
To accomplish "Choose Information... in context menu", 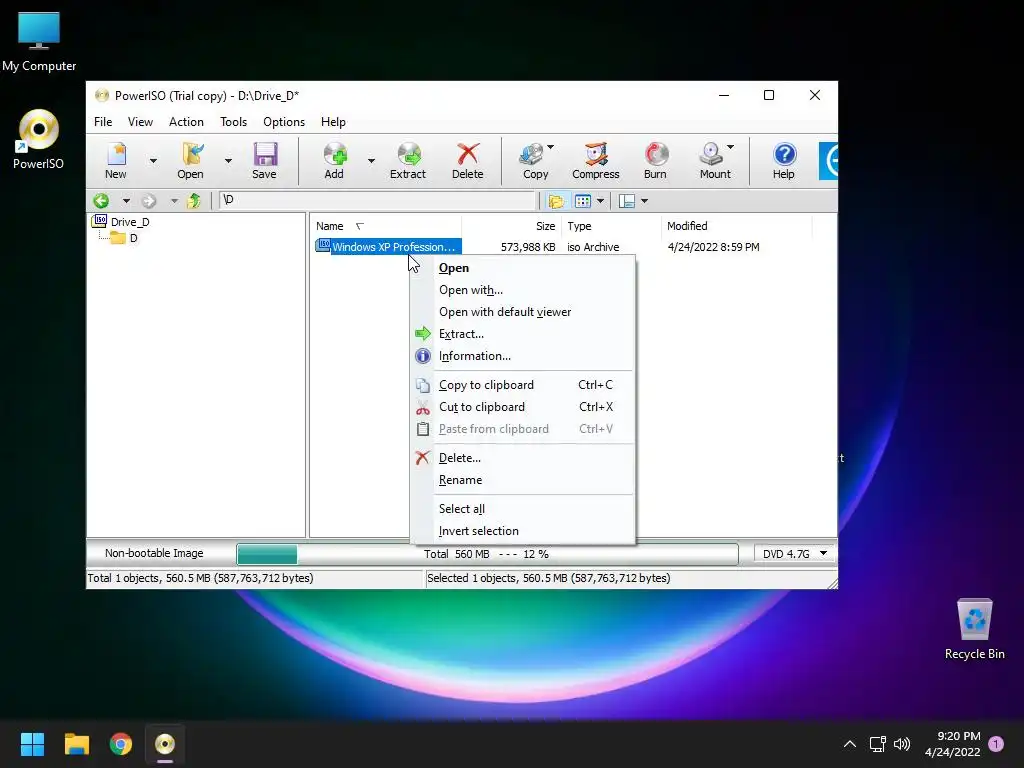I will (x=522, y=356).
